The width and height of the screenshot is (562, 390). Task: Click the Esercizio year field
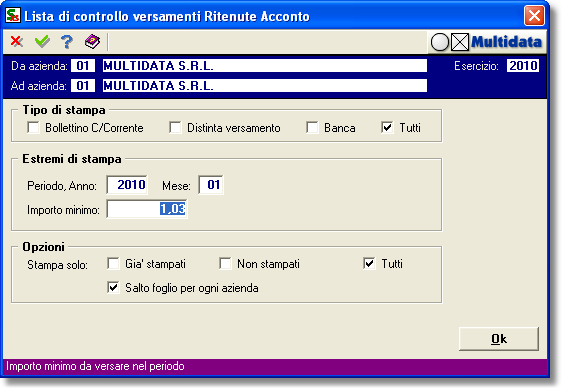coord(523,66)
